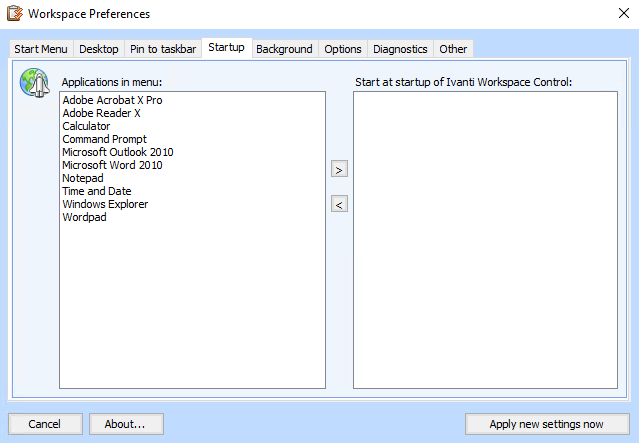The height and width of the screenshot is (443, 639).
Task: Select the Background tab
Action: pos(284,49)
